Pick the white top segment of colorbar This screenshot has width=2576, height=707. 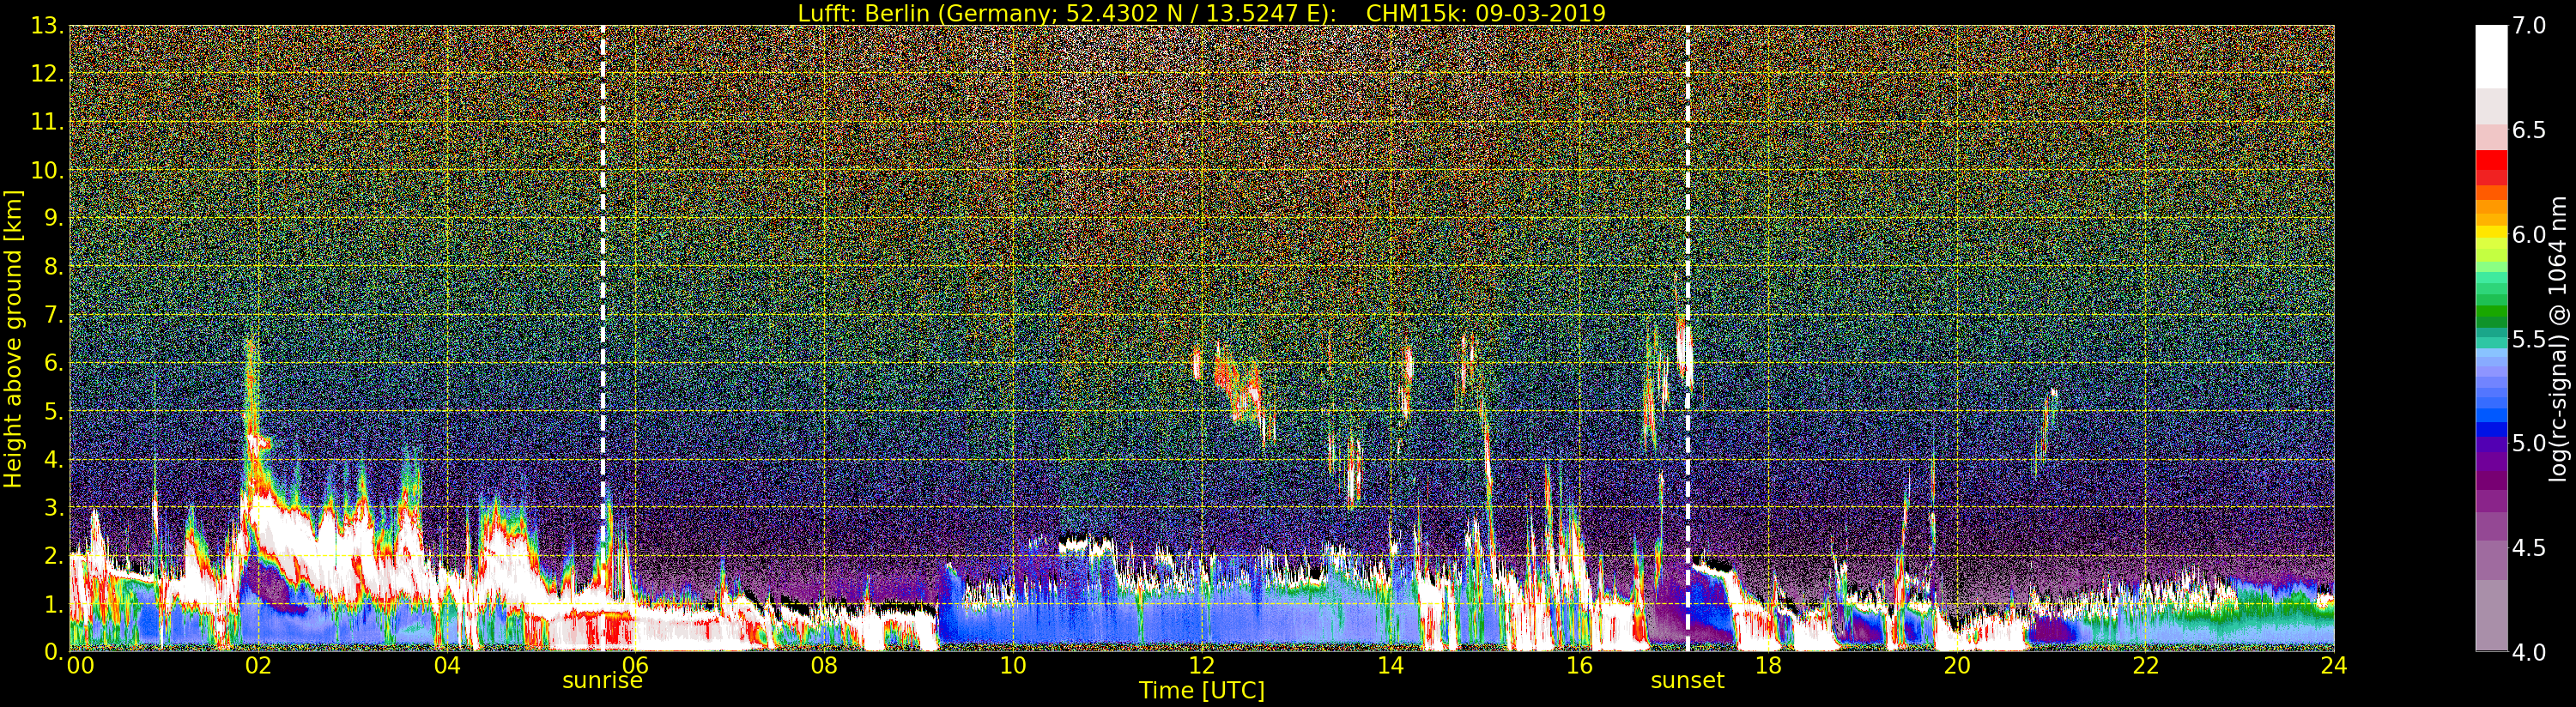click(2491, 57)
